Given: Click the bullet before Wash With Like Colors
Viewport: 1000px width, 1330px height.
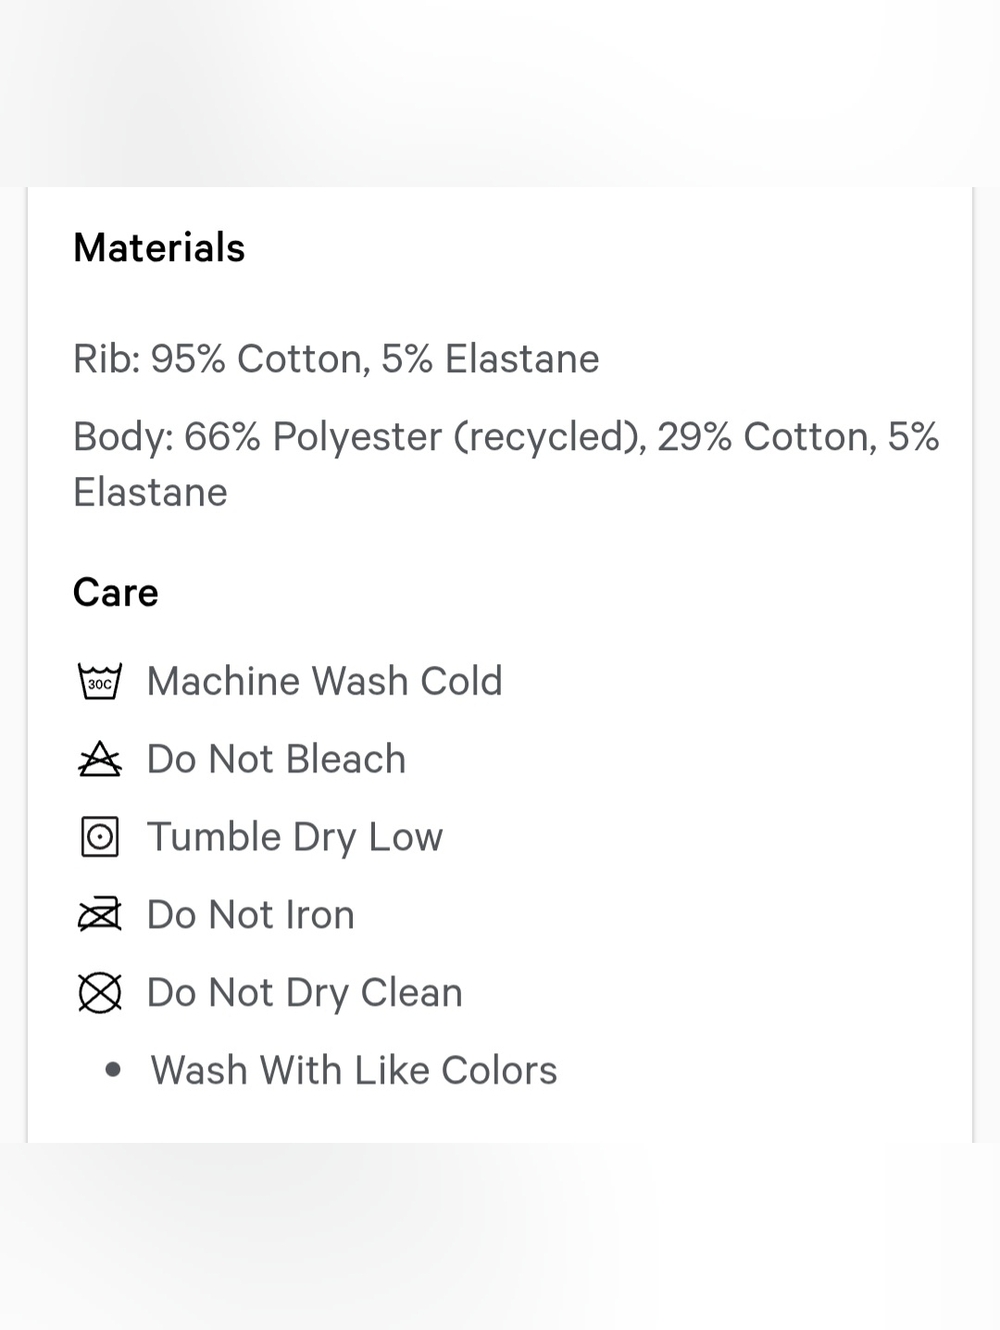Looking at the screenshot, I should (x=113, y=1070).
